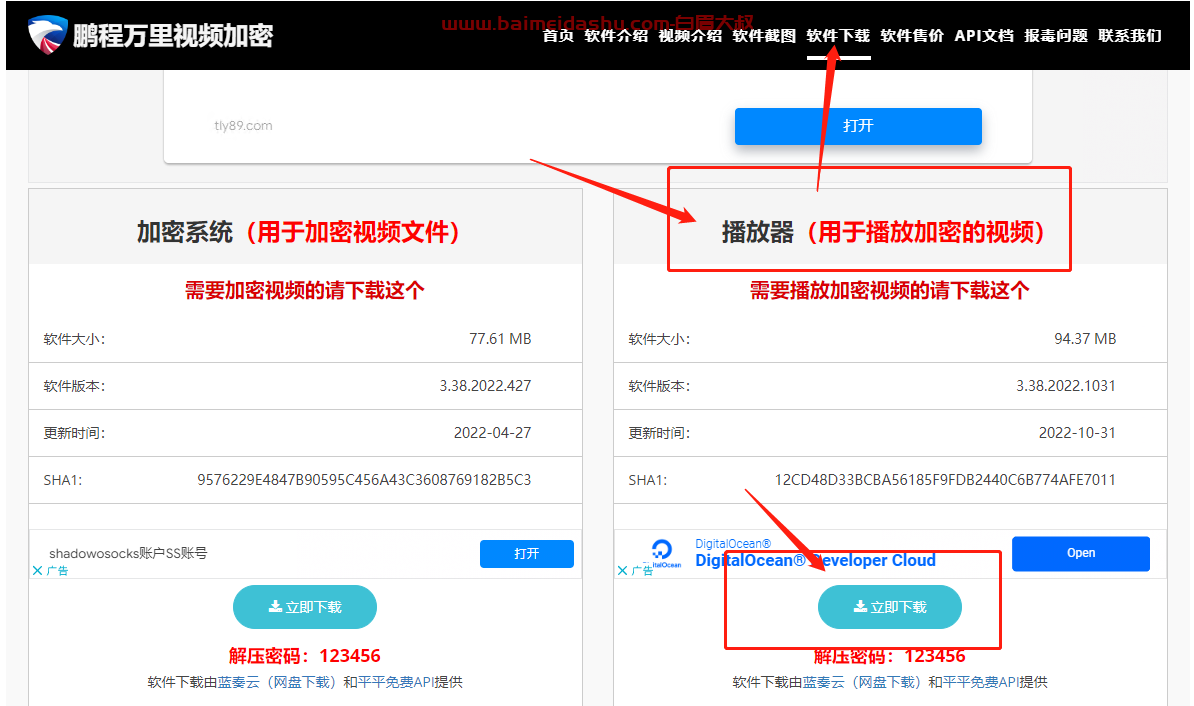Open 视频介绍 in the top menu

click(690, 36)
